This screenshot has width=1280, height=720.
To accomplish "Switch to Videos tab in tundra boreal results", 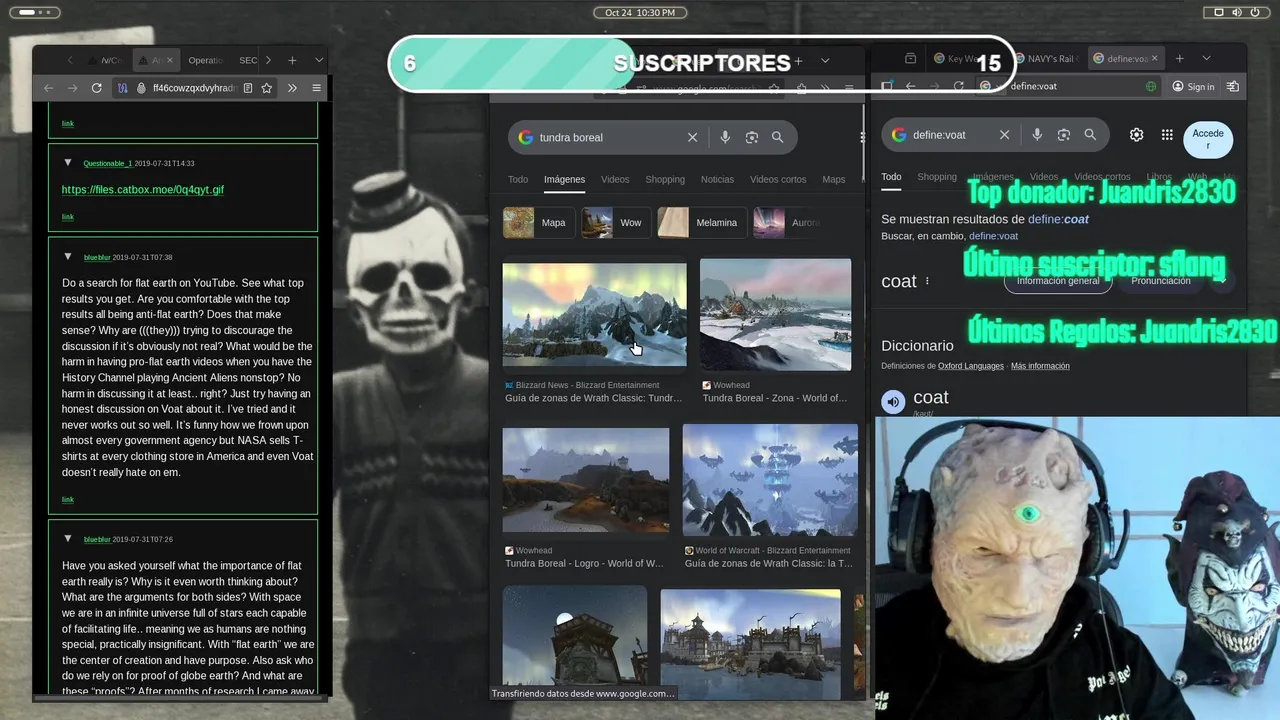I will click(615, 179).
